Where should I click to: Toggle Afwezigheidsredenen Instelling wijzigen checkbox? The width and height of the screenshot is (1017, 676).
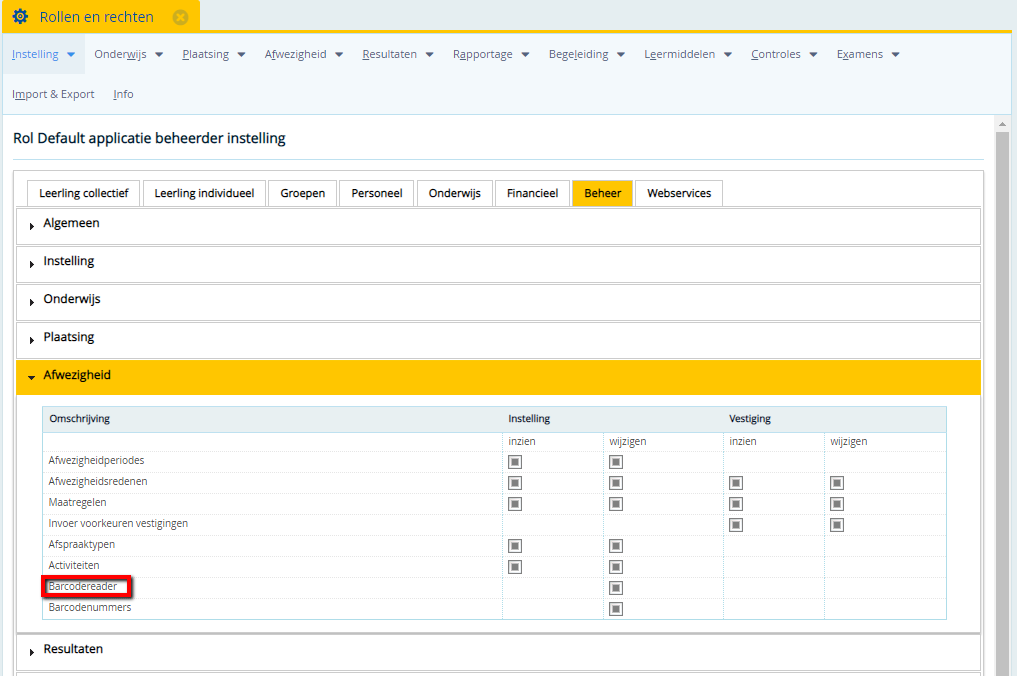point(616,483)
